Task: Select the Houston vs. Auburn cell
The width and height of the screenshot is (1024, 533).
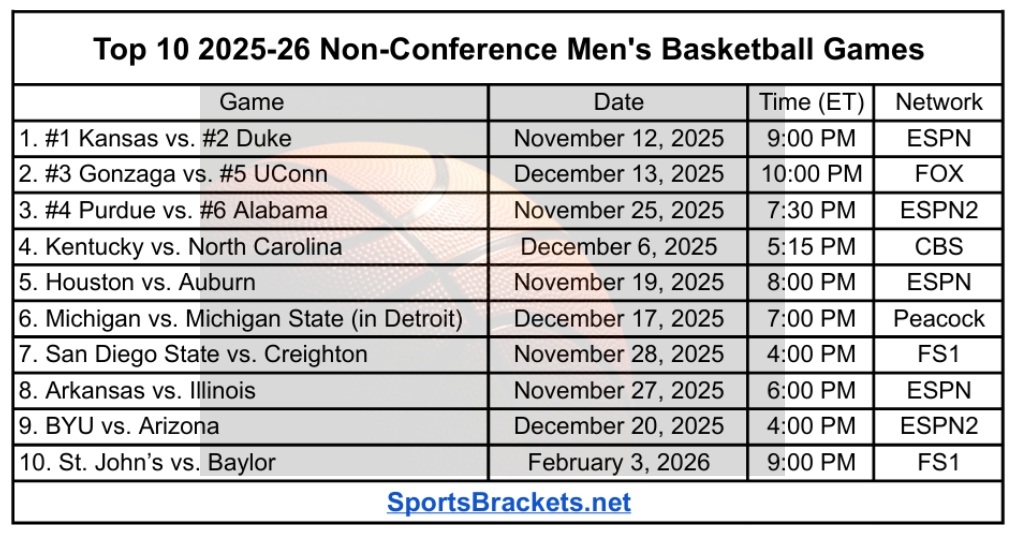Action: 137,282
